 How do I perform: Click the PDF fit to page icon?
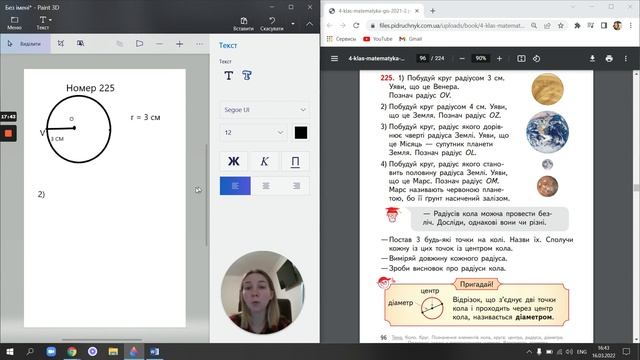click(x=521, y=58)
